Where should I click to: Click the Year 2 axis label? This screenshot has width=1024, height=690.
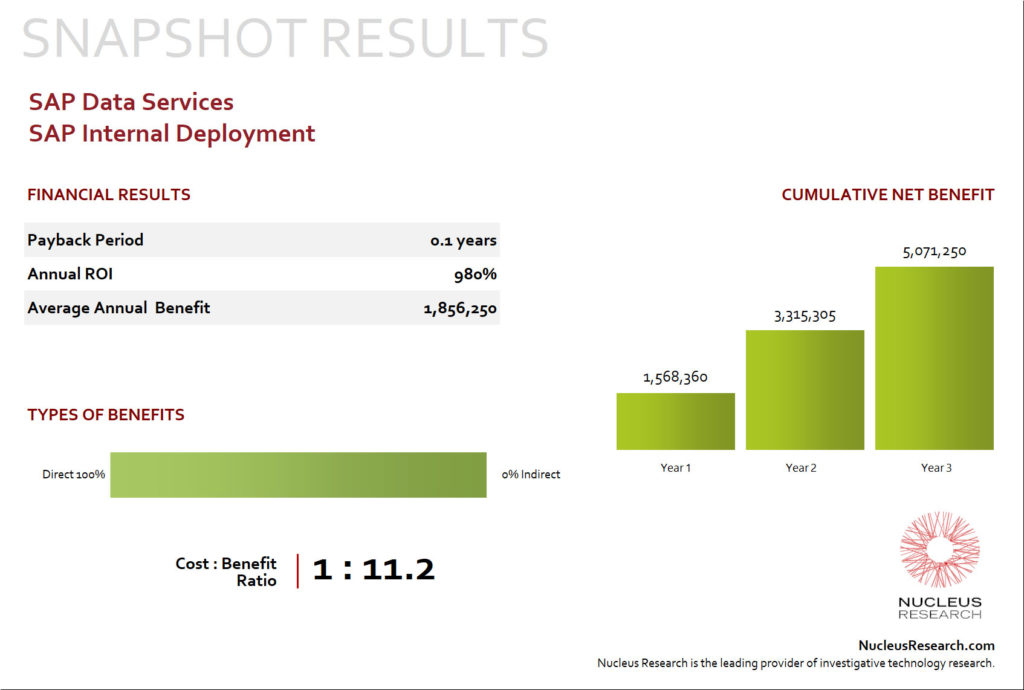[x=801, y=467]
